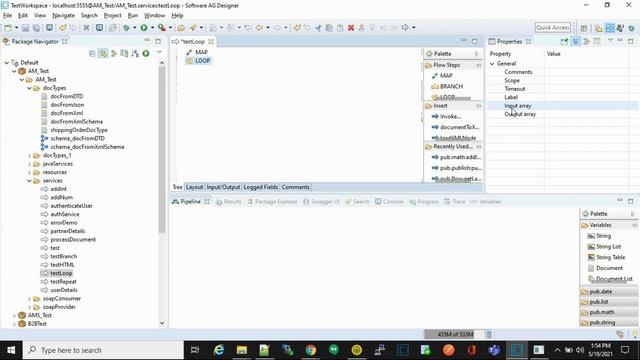Click the Windows Start button
The image size is (640, 360).
coord(11,350)
